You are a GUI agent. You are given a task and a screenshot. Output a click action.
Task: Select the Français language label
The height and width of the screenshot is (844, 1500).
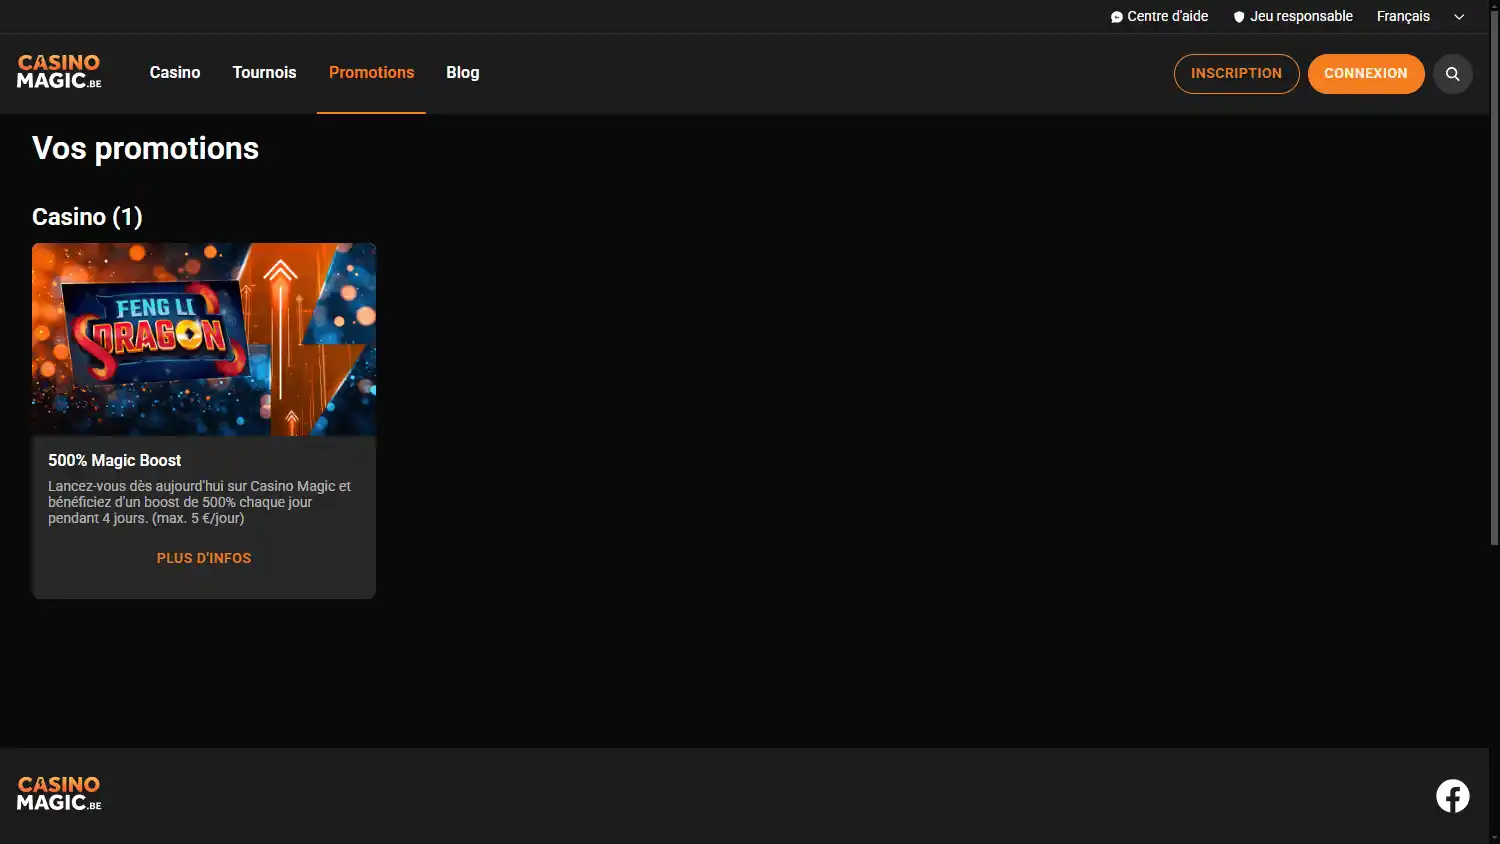click(1403, 17)
